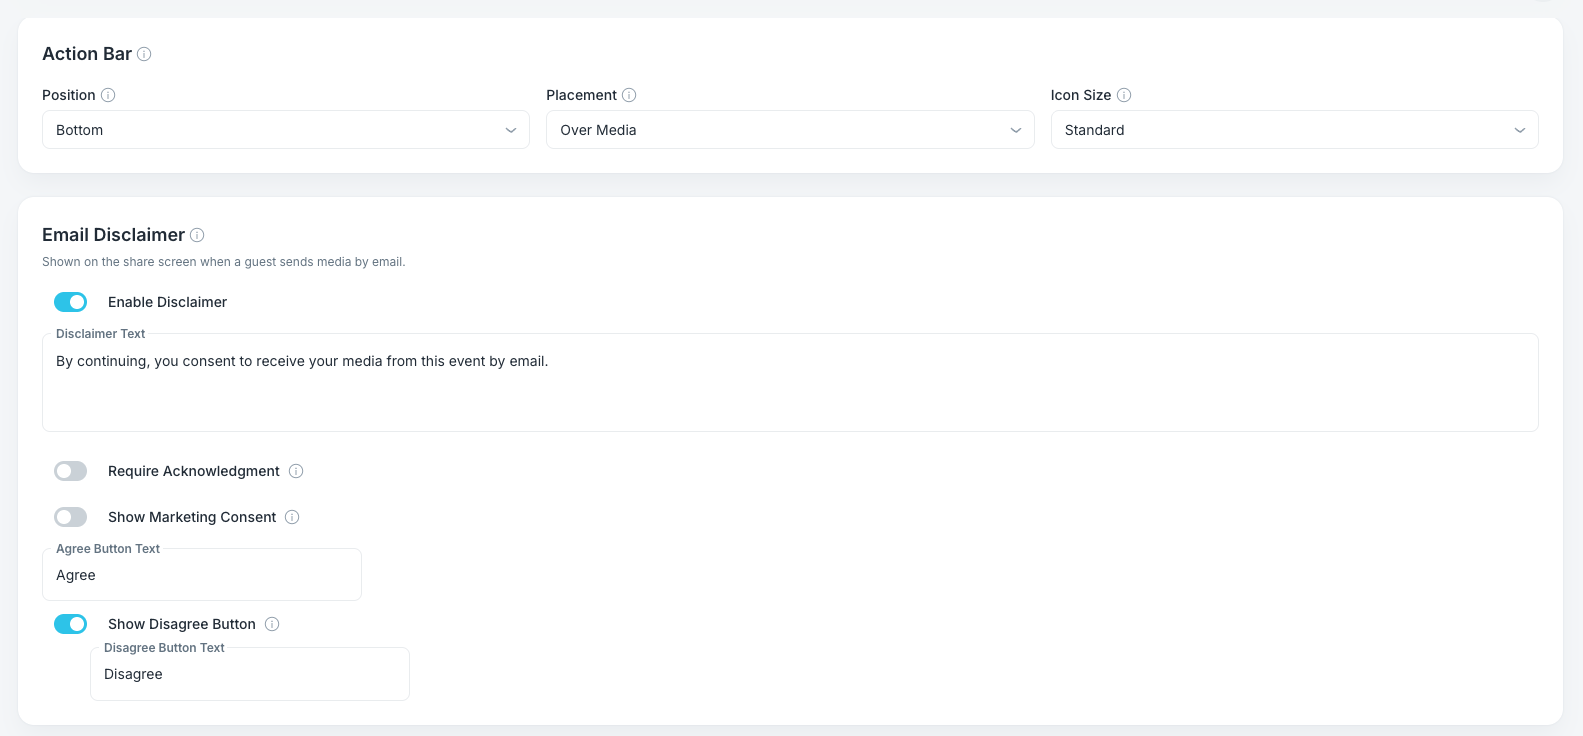The width and height of the screenshot is (1583, 736).
Task: Click the Action Bar heading
Action: [87, 54]
